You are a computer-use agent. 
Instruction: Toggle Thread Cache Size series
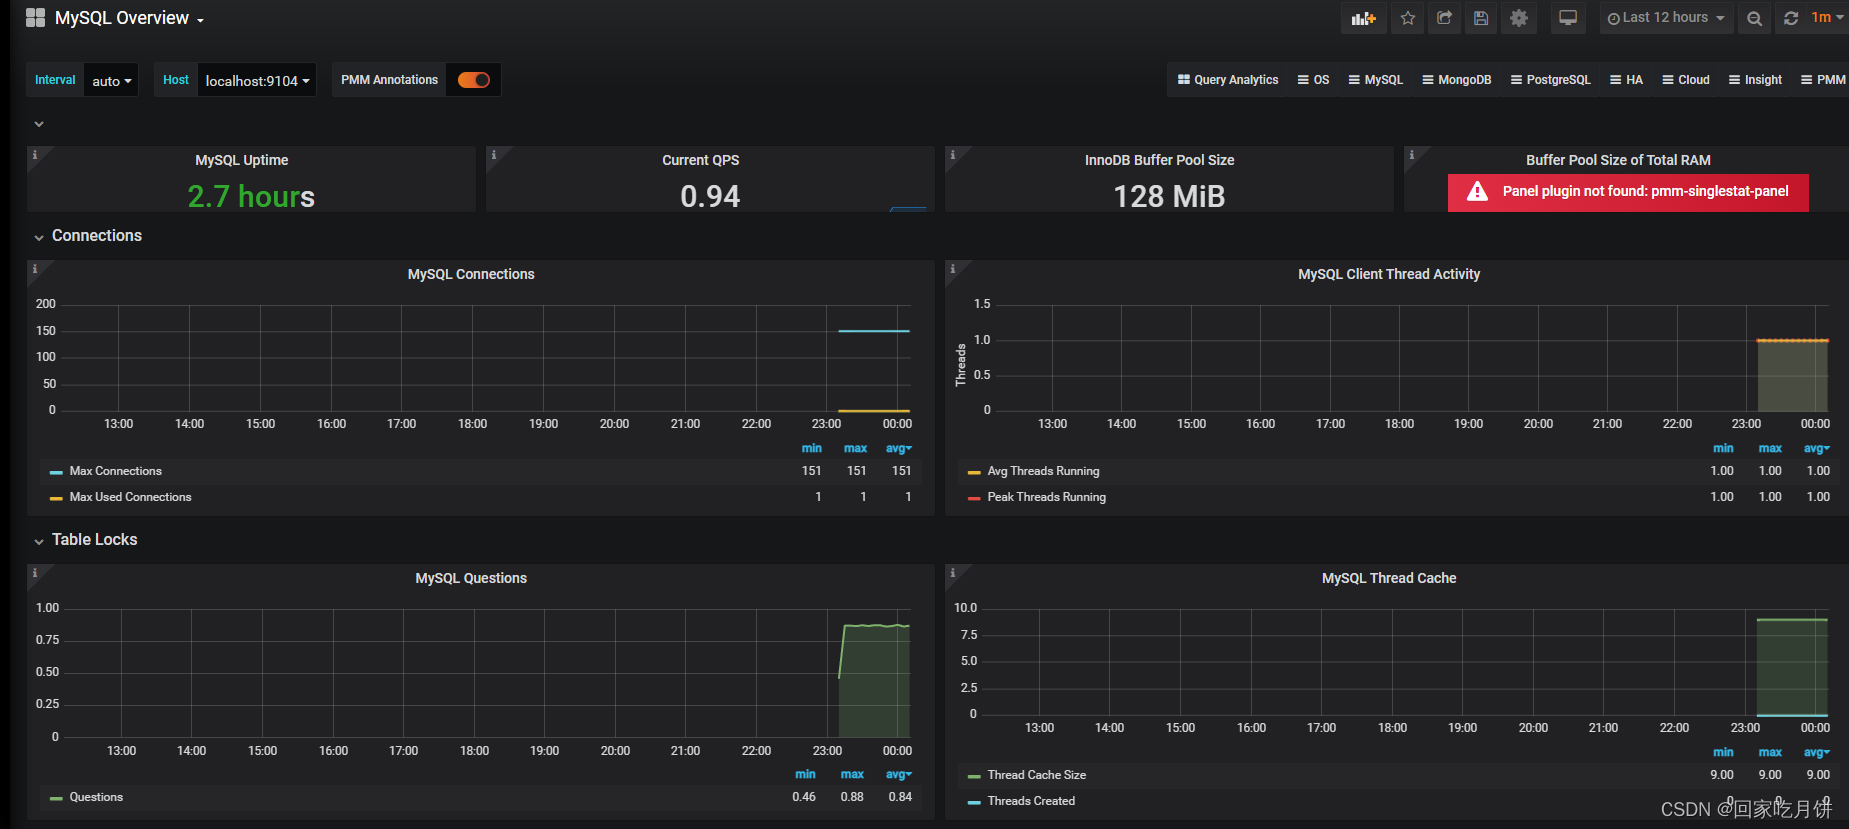pos(1036,775)
